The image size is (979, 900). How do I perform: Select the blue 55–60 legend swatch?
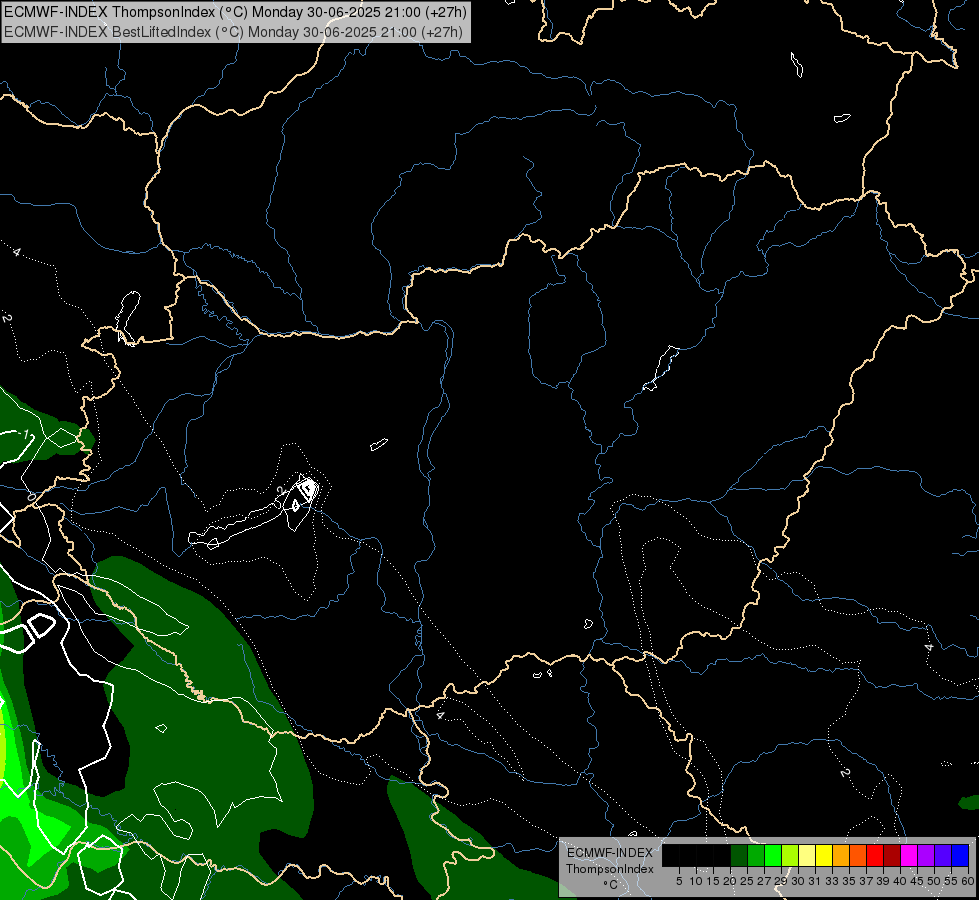[x=960, y=855]
